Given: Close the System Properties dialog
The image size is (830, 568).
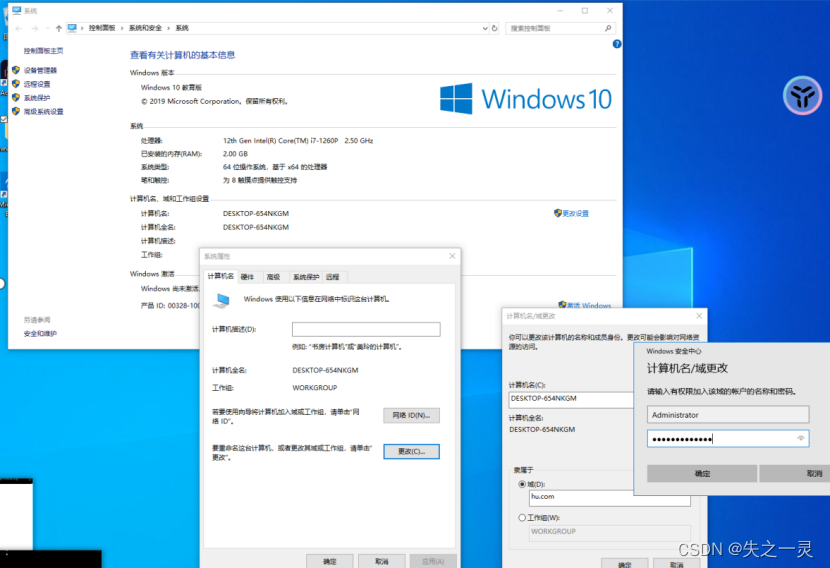Looking at the screenshot, I should tap(452, 256).
